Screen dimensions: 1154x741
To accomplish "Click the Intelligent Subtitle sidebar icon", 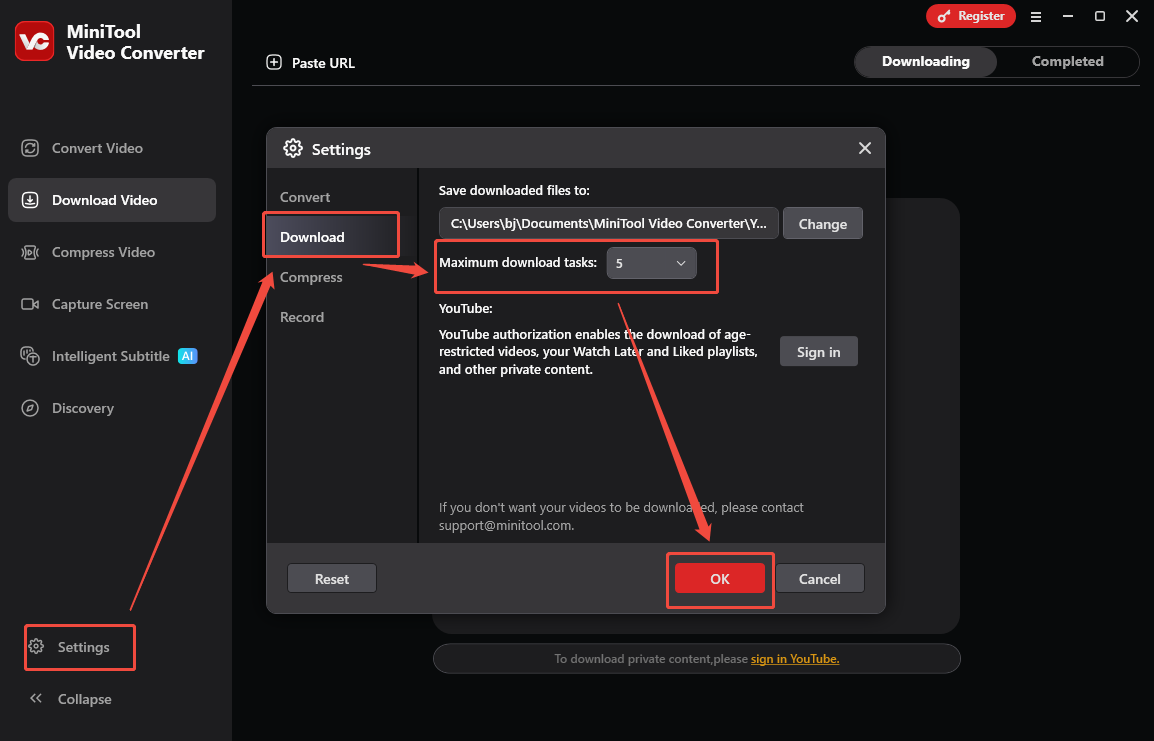I will coord(30,356).
